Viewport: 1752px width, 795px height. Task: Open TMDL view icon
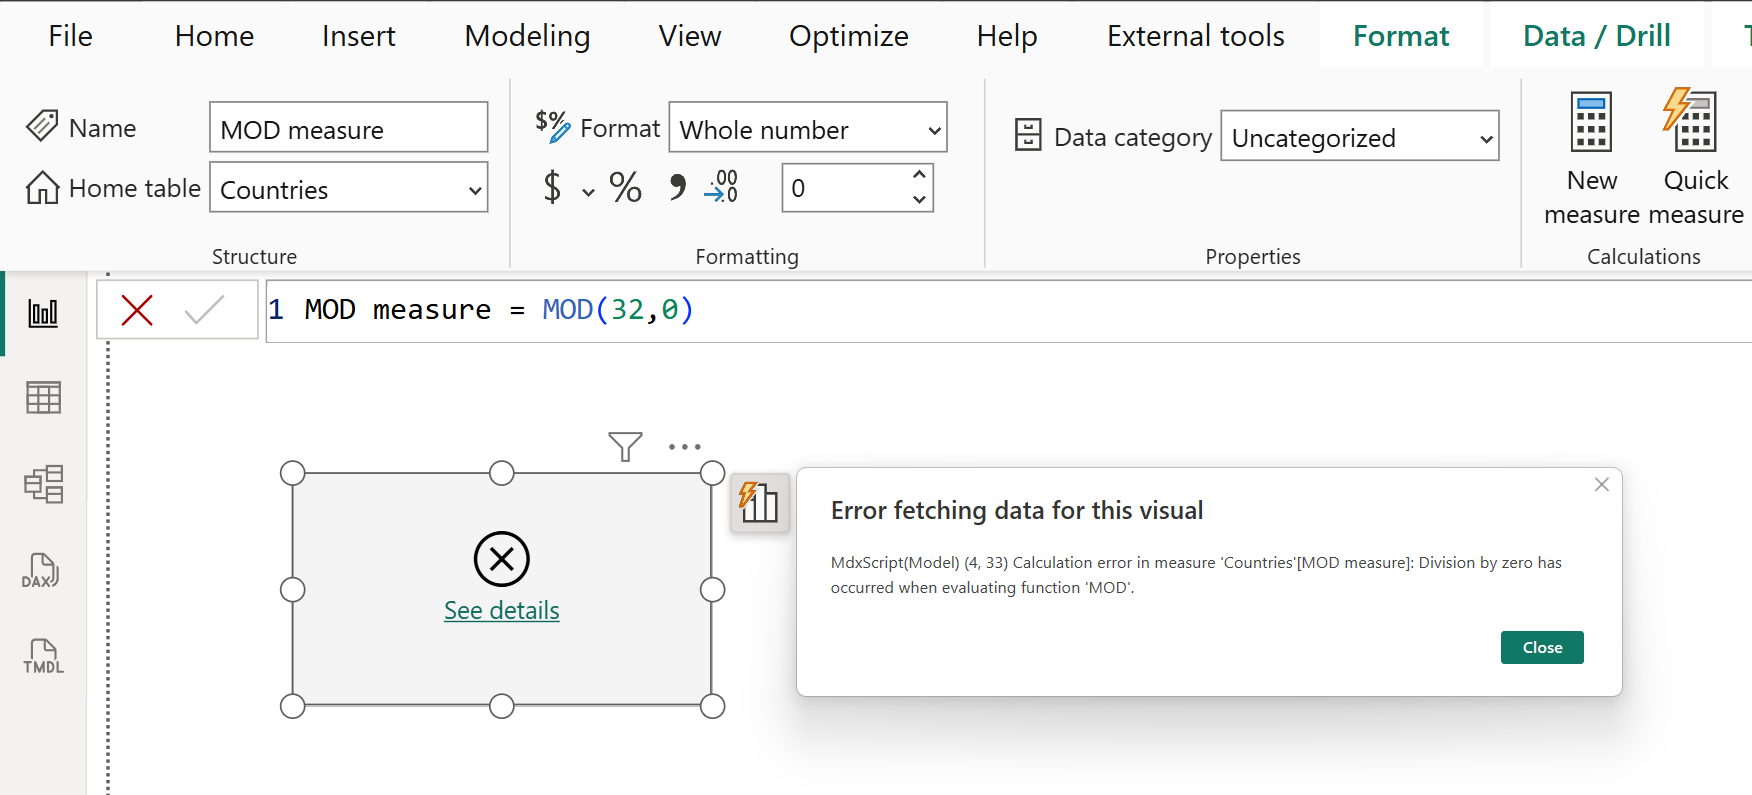tap(43, 656)
